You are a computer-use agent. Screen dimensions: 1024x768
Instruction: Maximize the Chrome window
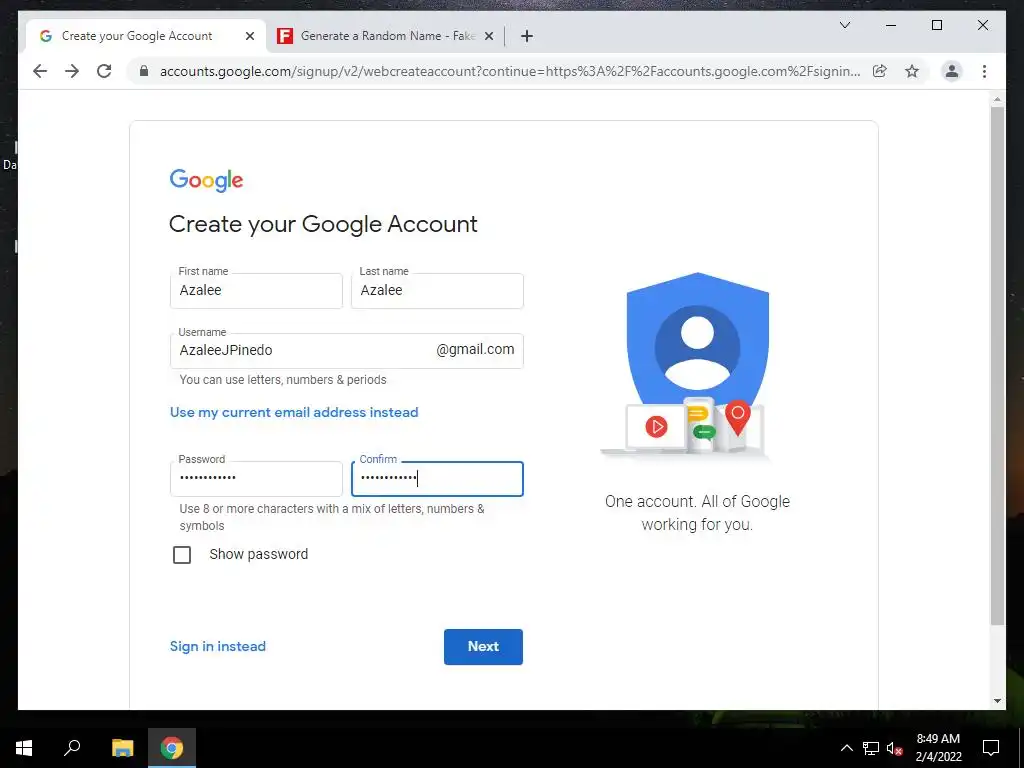936,25
